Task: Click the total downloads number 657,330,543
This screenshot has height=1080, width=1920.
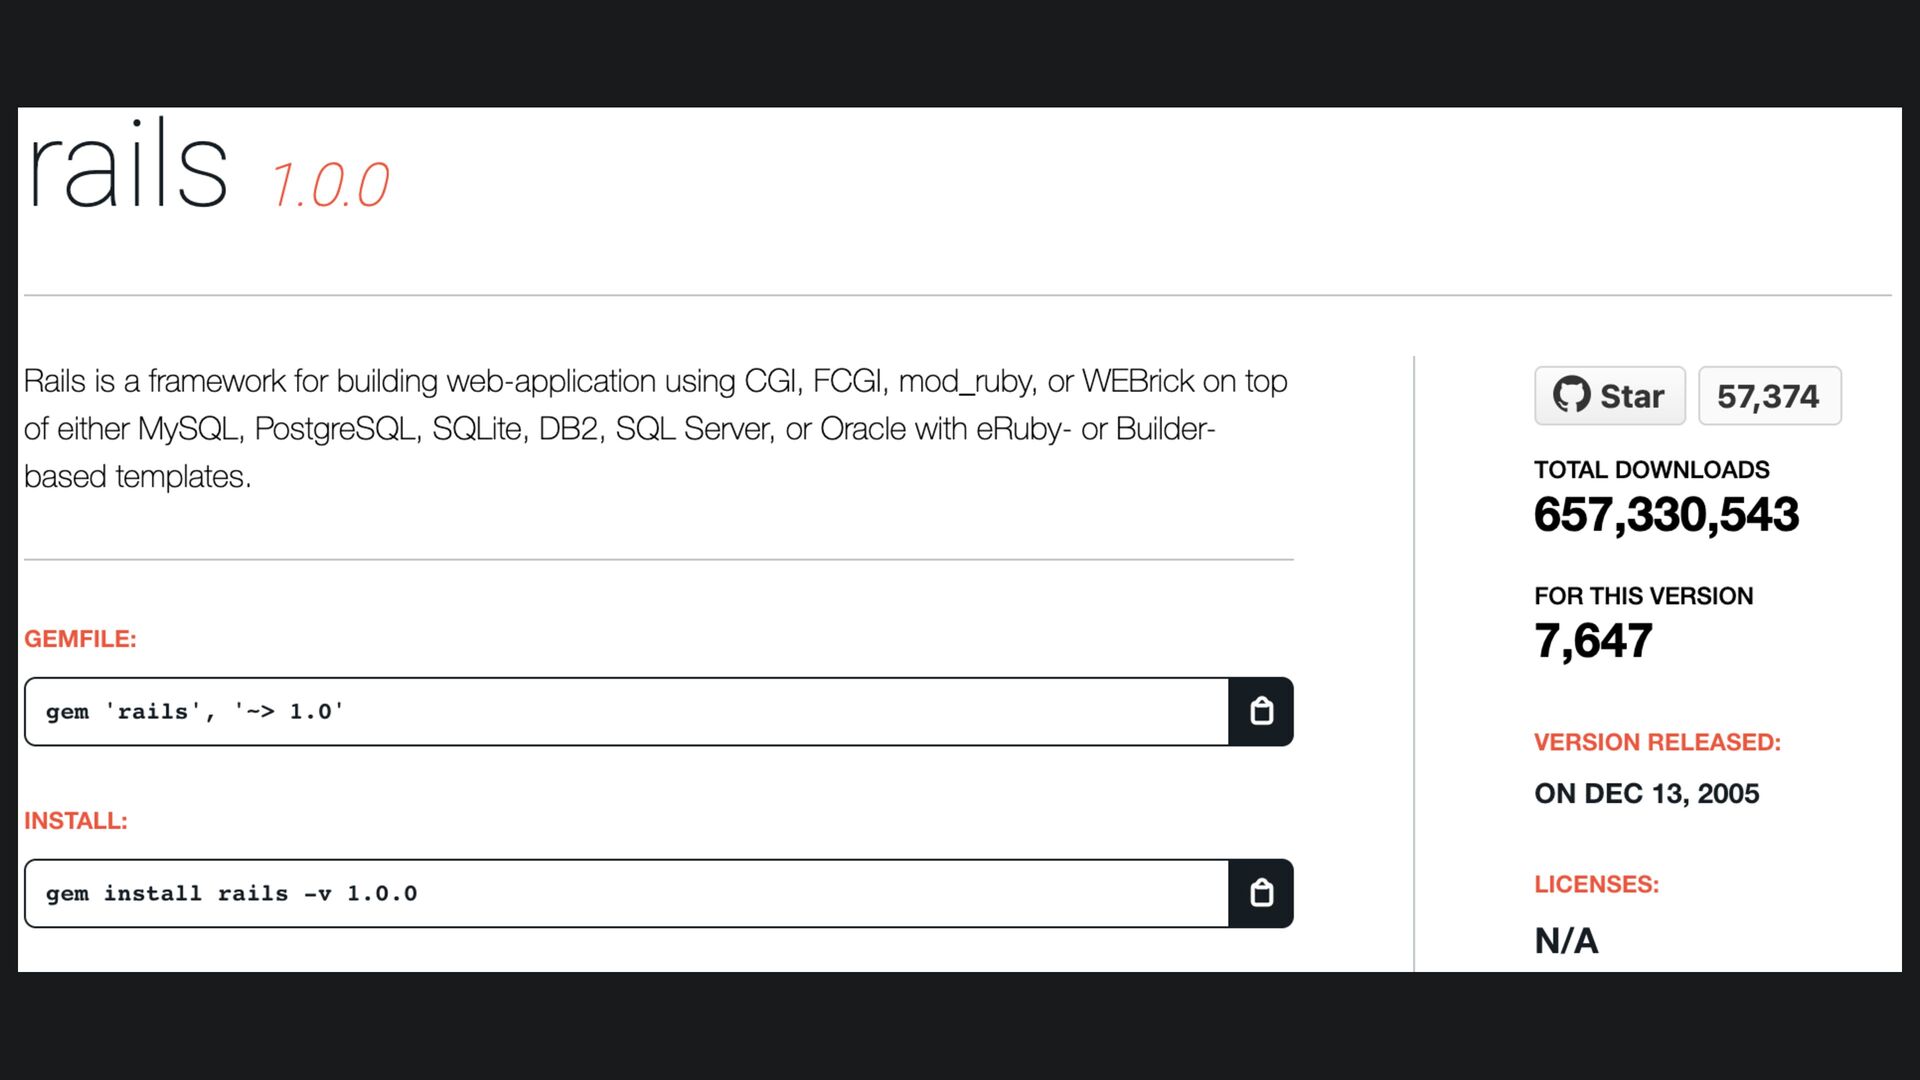Action: [x=1667, y=515]
